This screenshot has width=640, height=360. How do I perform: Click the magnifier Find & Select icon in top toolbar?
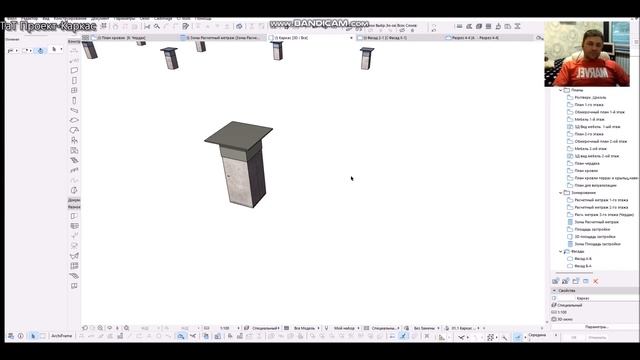pyautogui.click(x=157, y=27)
